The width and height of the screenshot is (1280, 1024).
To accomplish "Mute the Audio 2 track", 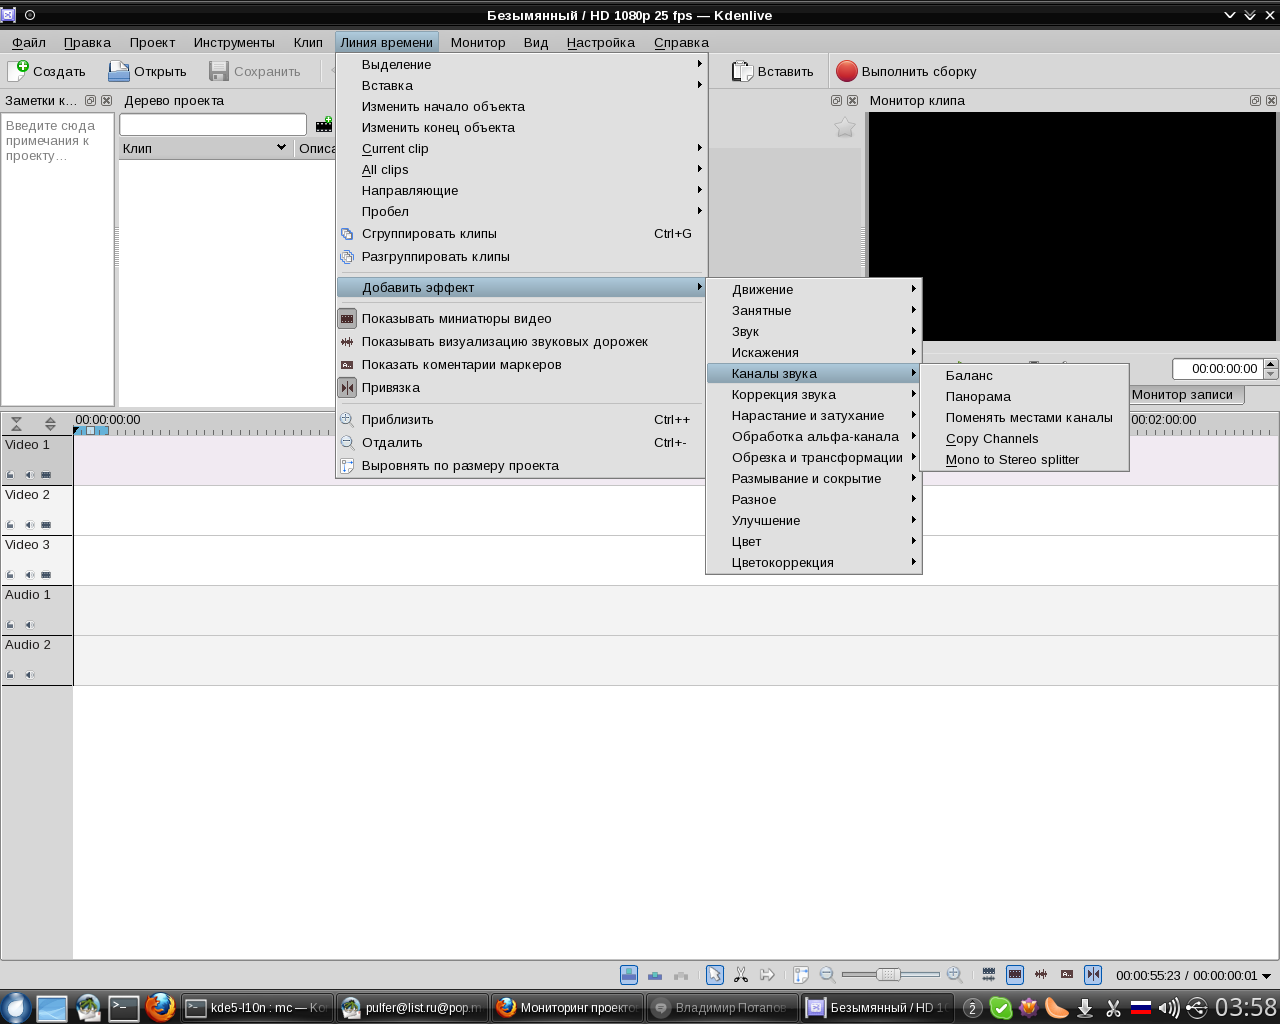I will (29, 675).
